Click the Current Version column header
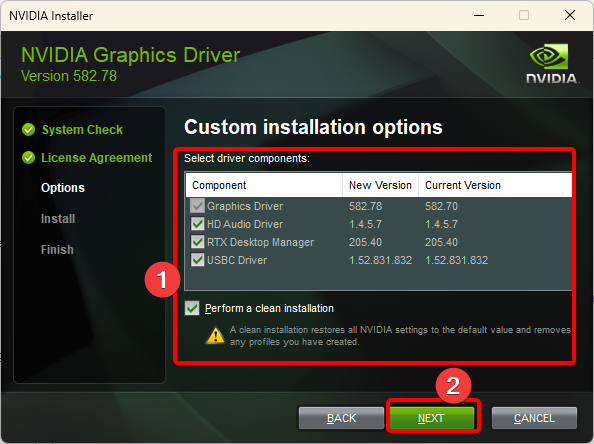 coord(495,185)
